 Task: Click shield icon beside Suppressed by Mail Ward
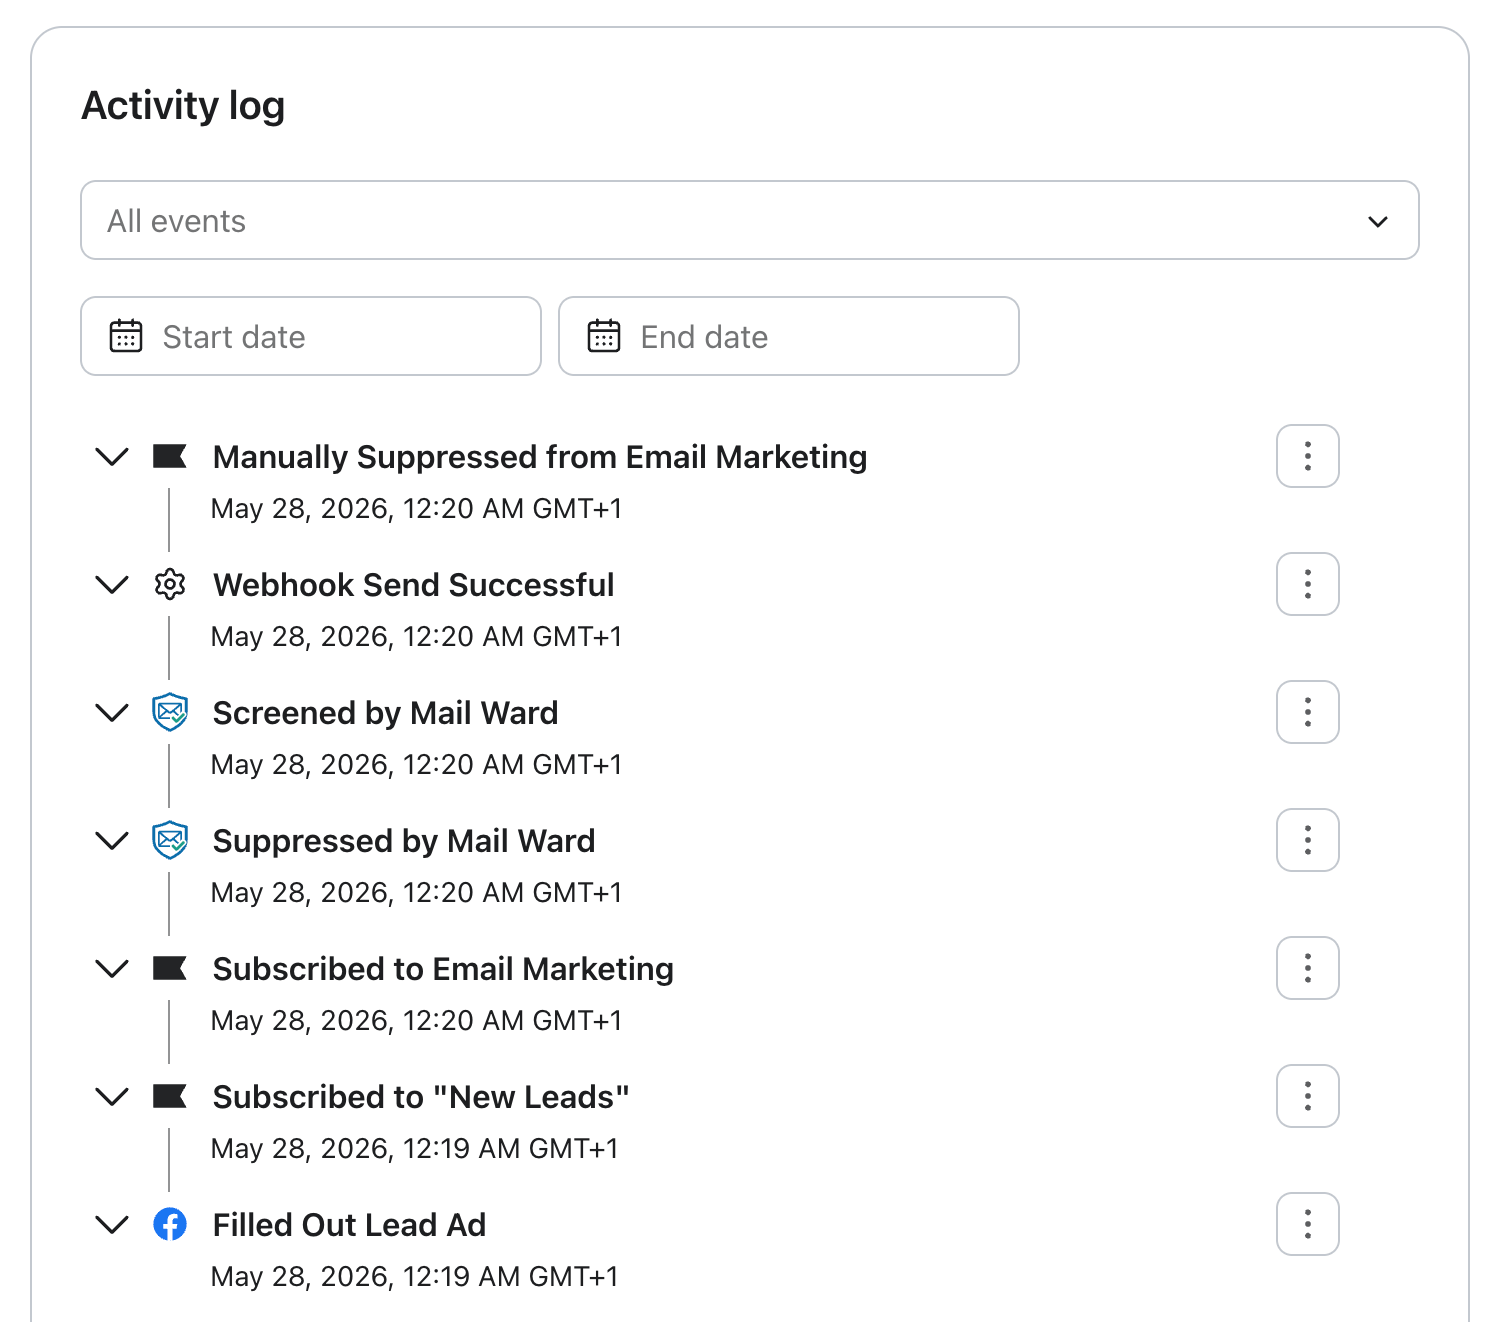pyautogui.click(x=170, y=840)
